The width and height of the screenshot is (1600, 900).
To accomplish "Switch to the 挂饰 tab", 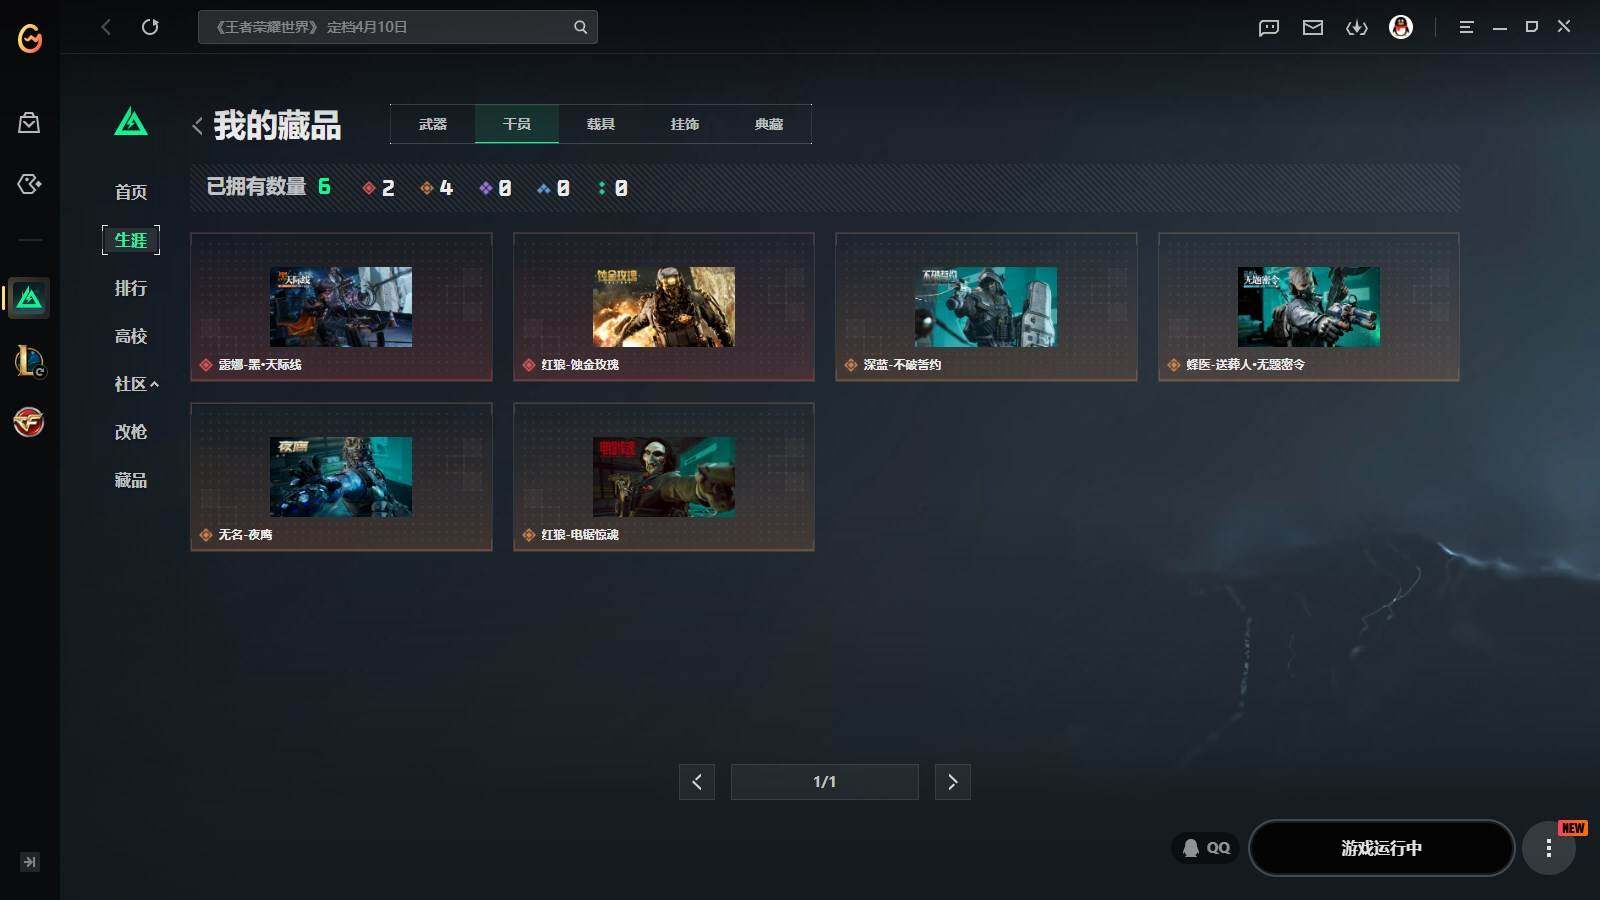I will [685, 124].
